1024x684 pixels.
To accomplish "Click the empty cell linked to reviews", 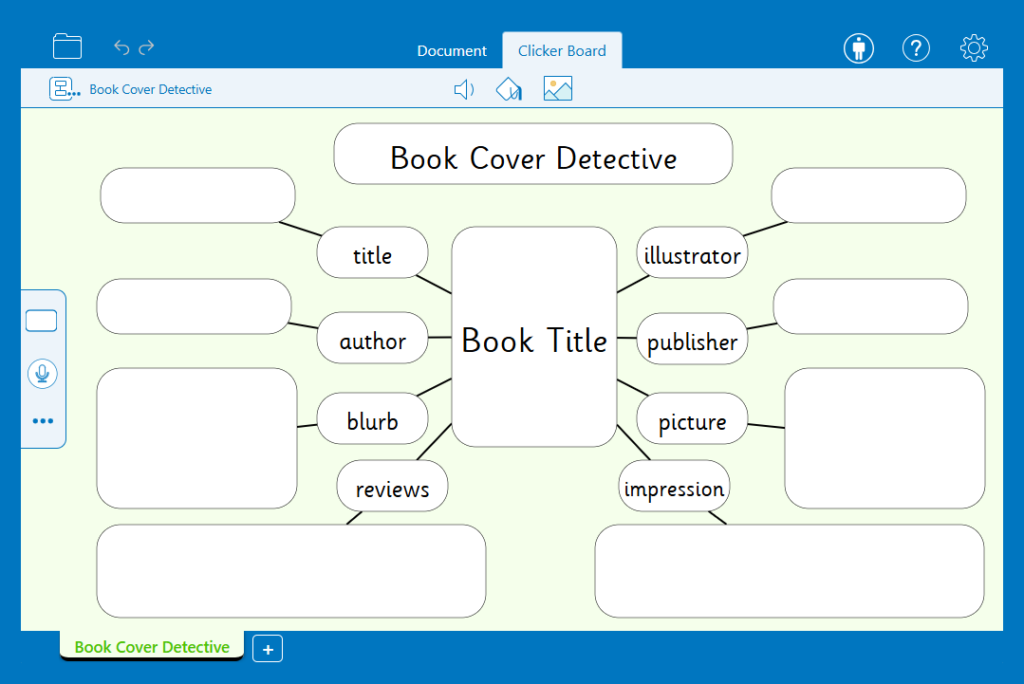I will [291, 571].
